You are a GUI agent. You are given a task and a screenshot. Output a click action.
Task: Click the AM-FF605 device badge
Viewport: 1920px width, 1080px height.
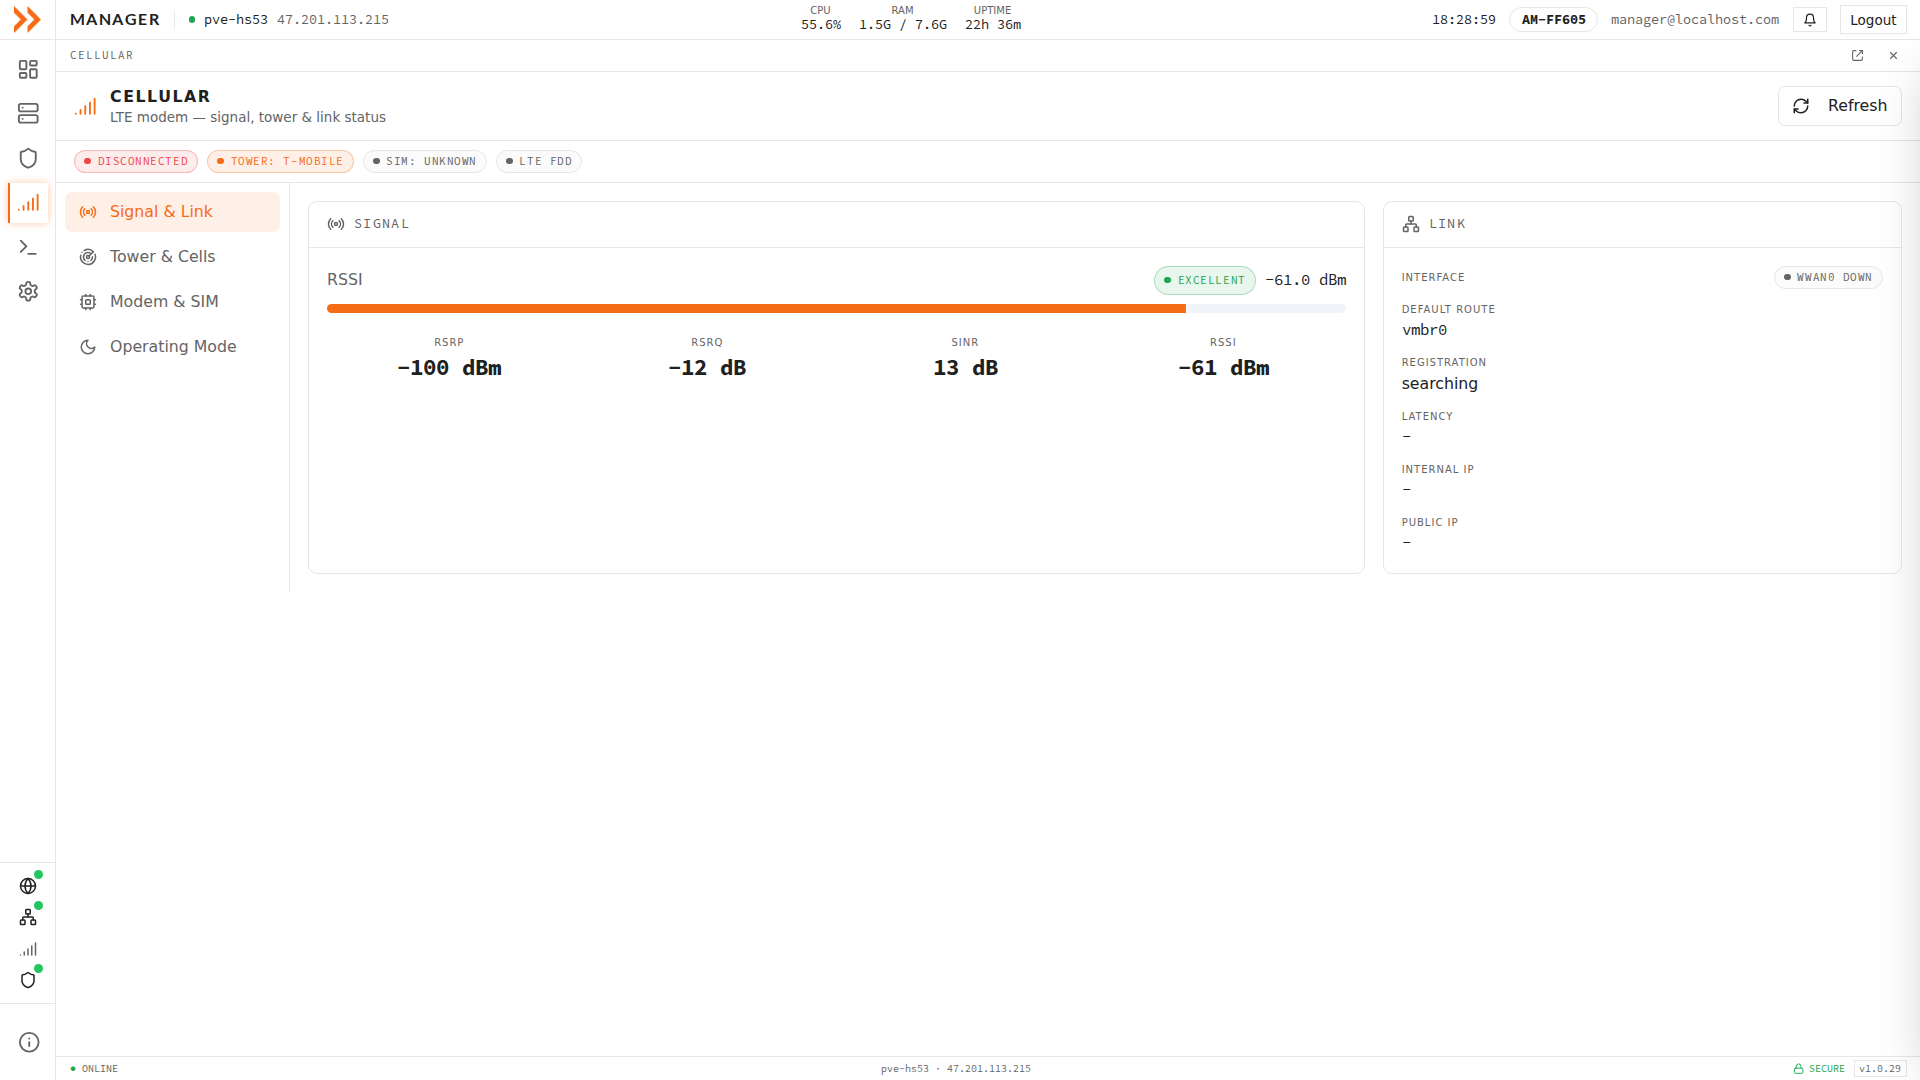click(x=1553, y=19)
